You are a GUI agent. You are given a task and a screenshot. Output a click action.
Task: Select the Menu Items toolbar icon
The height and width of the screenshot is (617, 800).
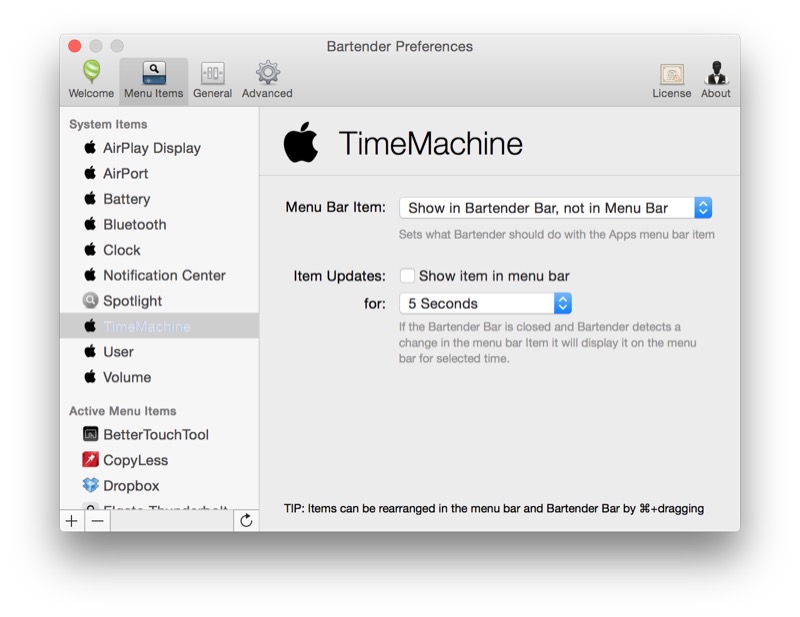pos(154,73)
